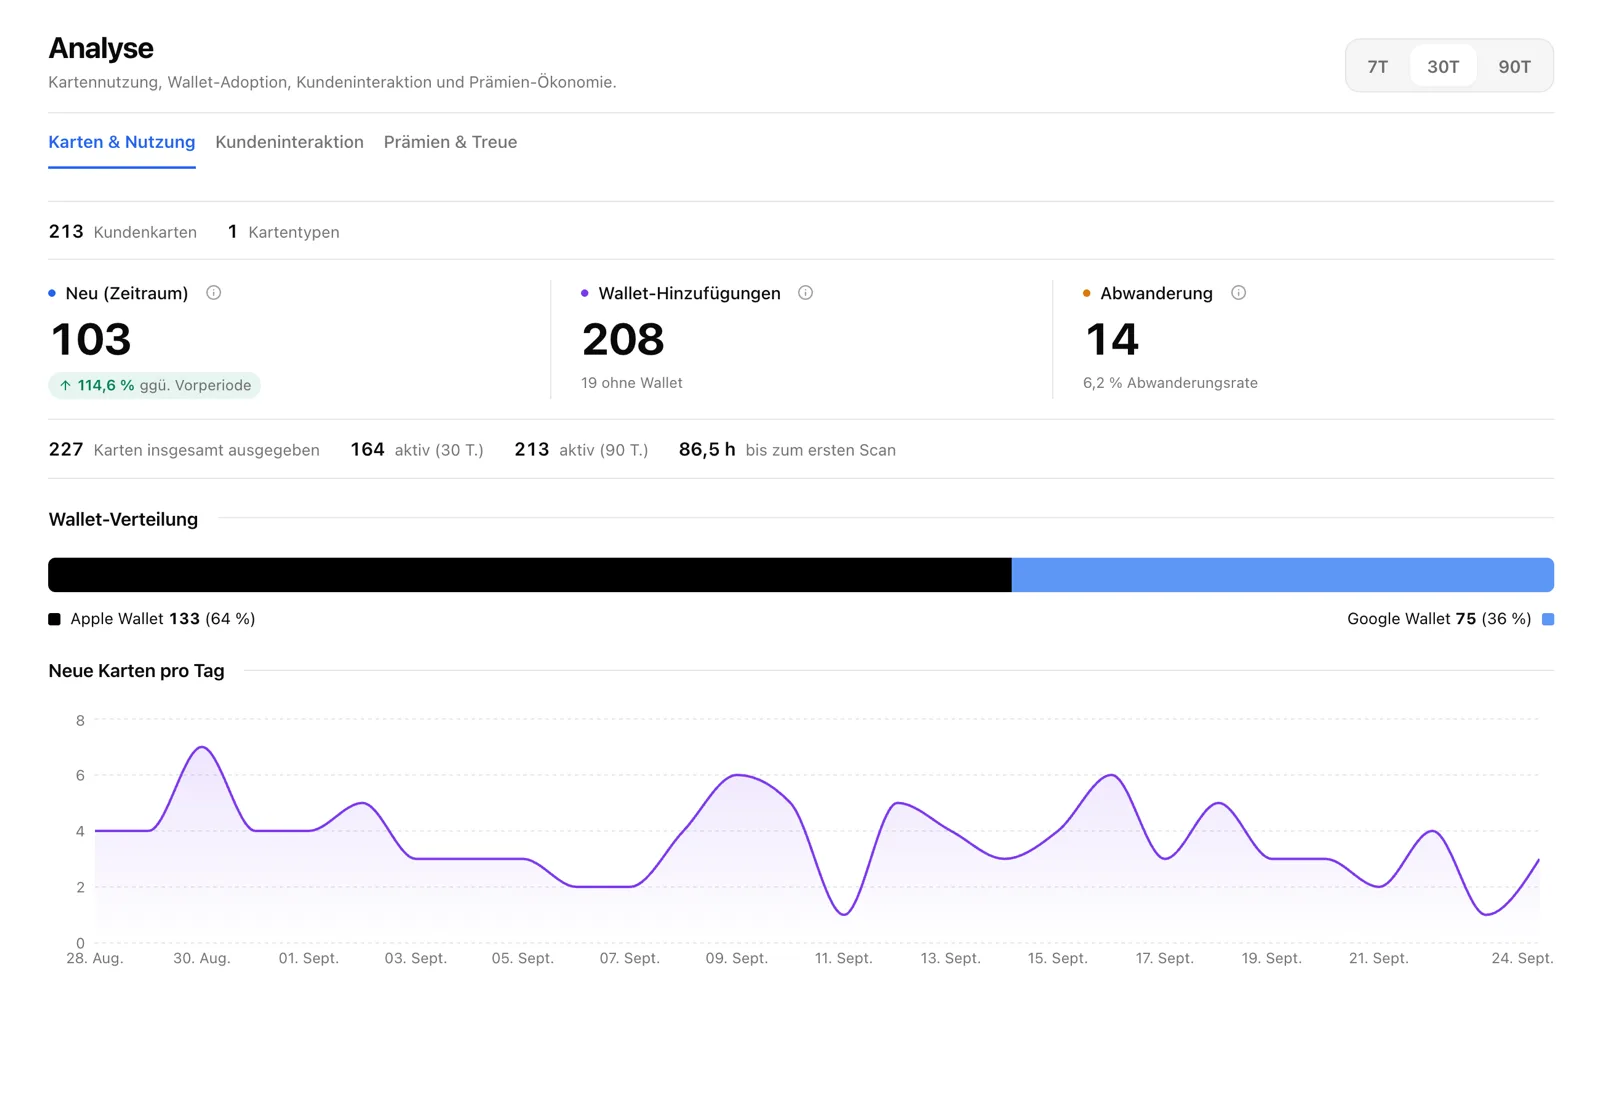Image resolution: width=1600 pixels, height=1108 pixels.
Task: Click 'Neue Karten pro Tag' heading
Action: [x=136, y=671]
